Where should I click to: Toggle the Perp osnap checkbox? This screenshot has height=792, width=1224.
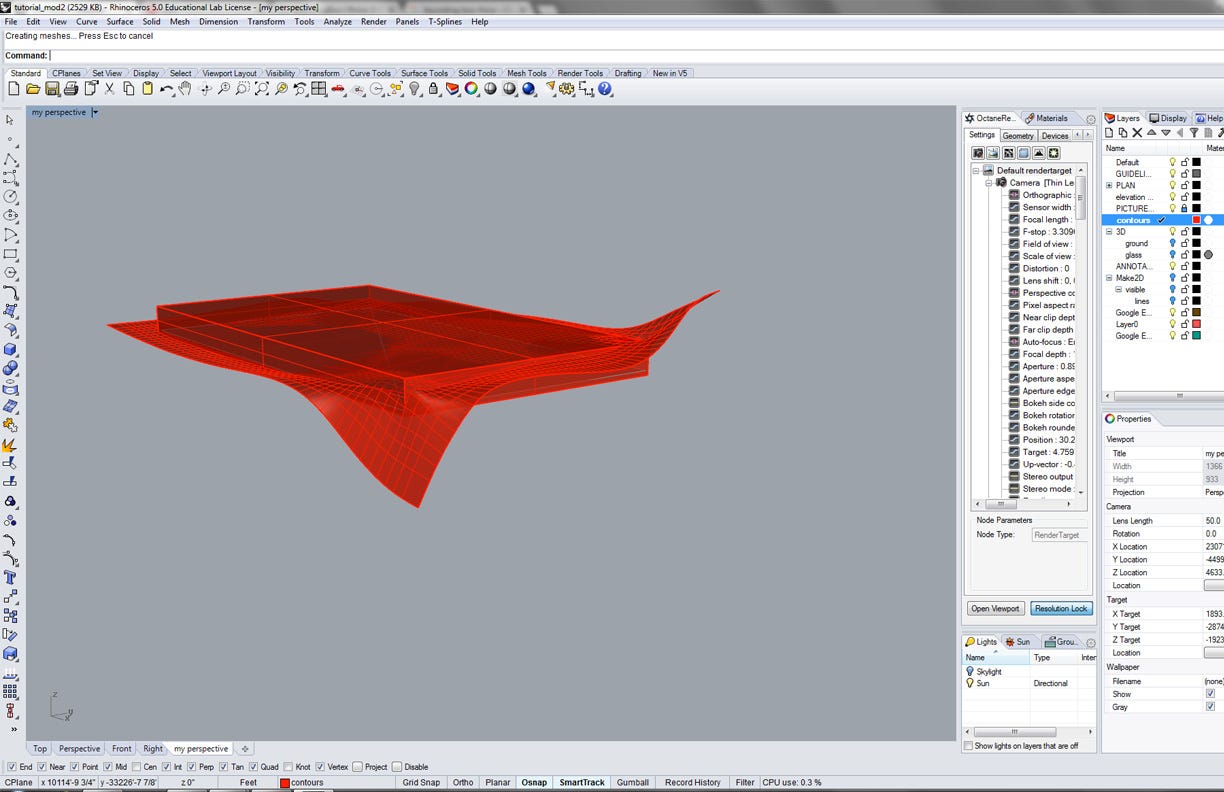coord(192,767)
